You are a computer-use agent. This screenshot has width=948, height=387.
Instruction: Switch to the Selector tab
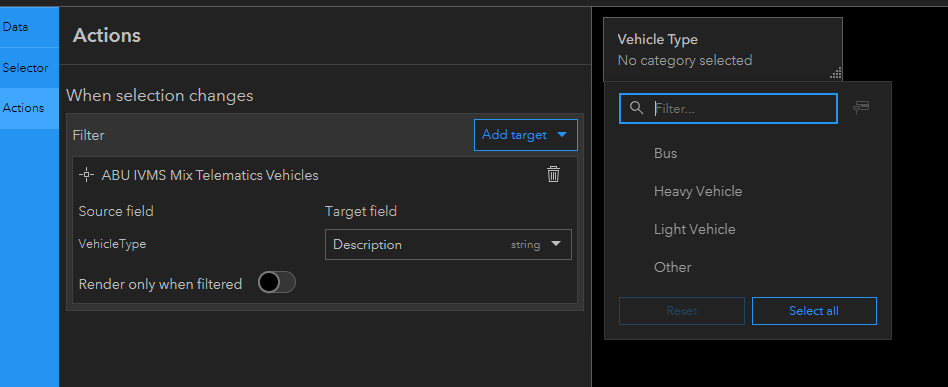click(x=29, y=68)
